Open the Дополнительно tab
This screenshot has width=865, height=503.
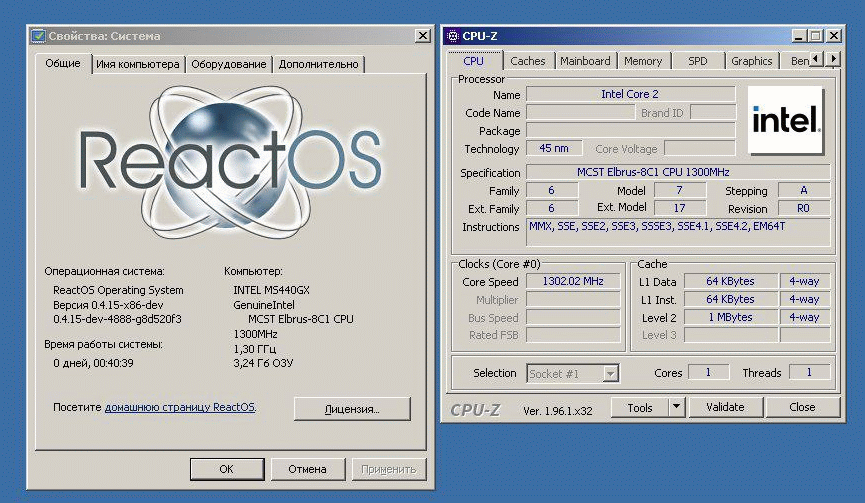click(318, 65)
